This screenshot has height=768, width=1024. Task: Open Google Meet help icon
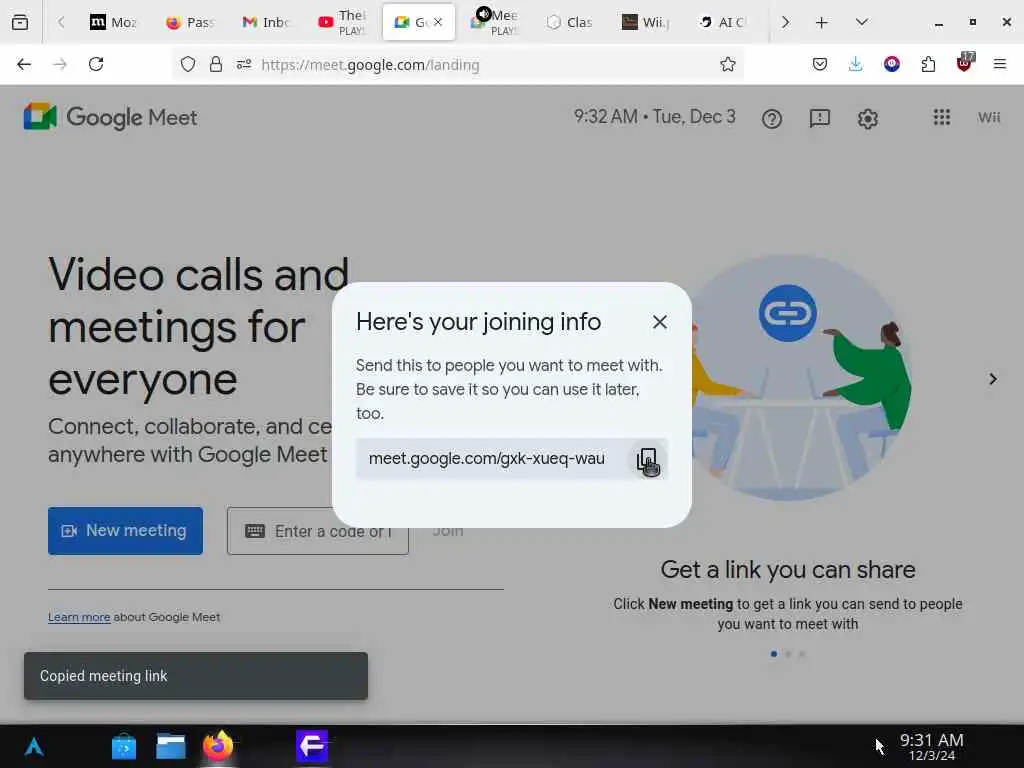[x=771, y=119]
